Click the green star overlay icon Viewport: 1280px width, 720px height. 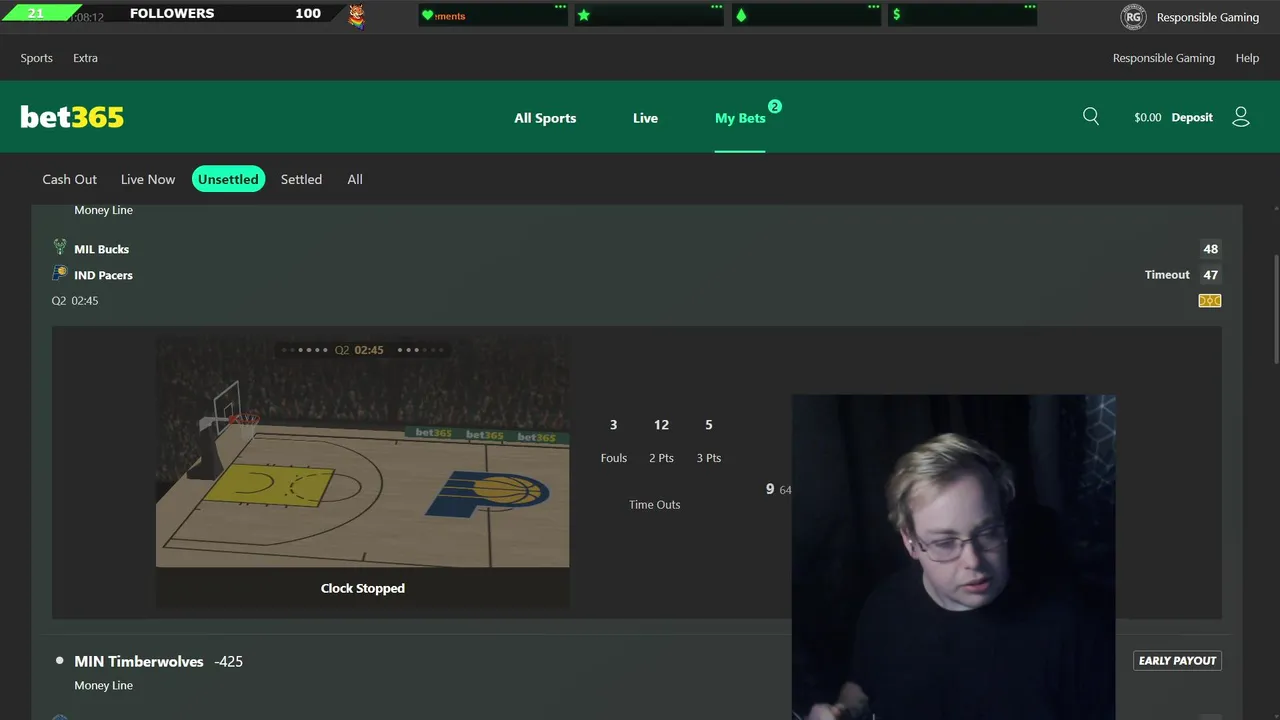point(584,15)
